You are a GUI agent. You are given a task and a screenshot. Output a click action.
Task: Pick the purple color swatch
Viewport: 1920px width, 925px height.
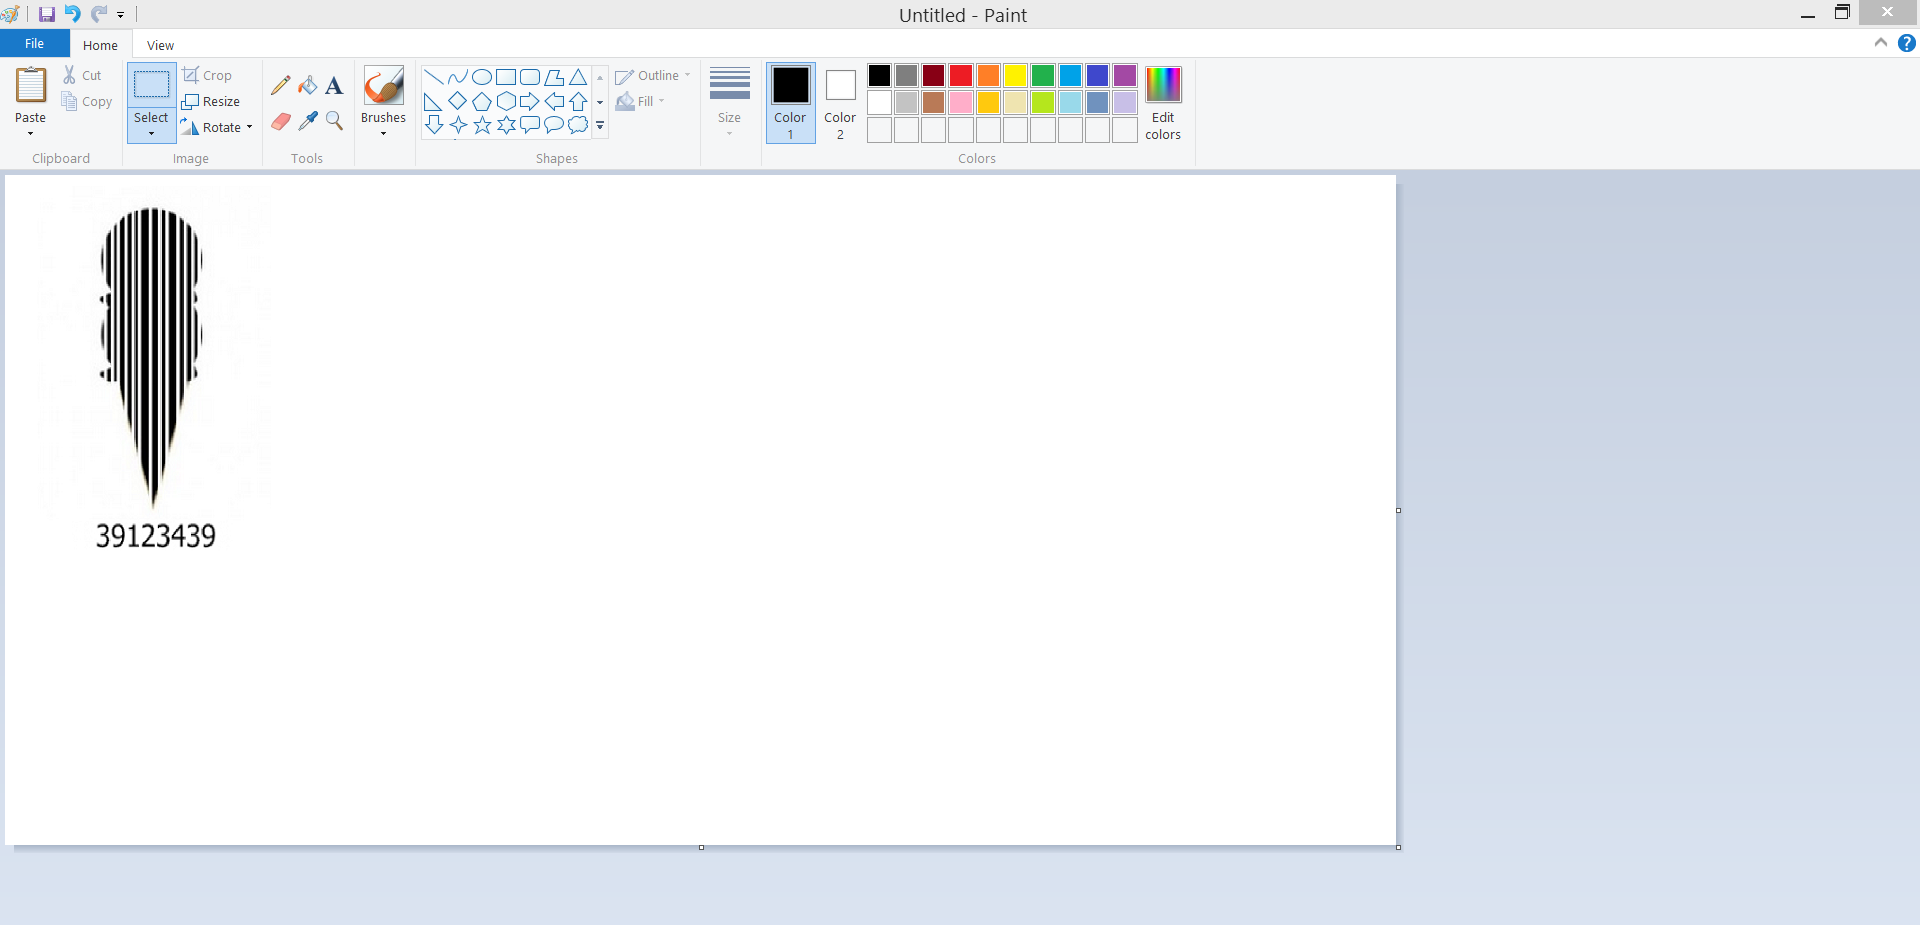[1125, 76]
